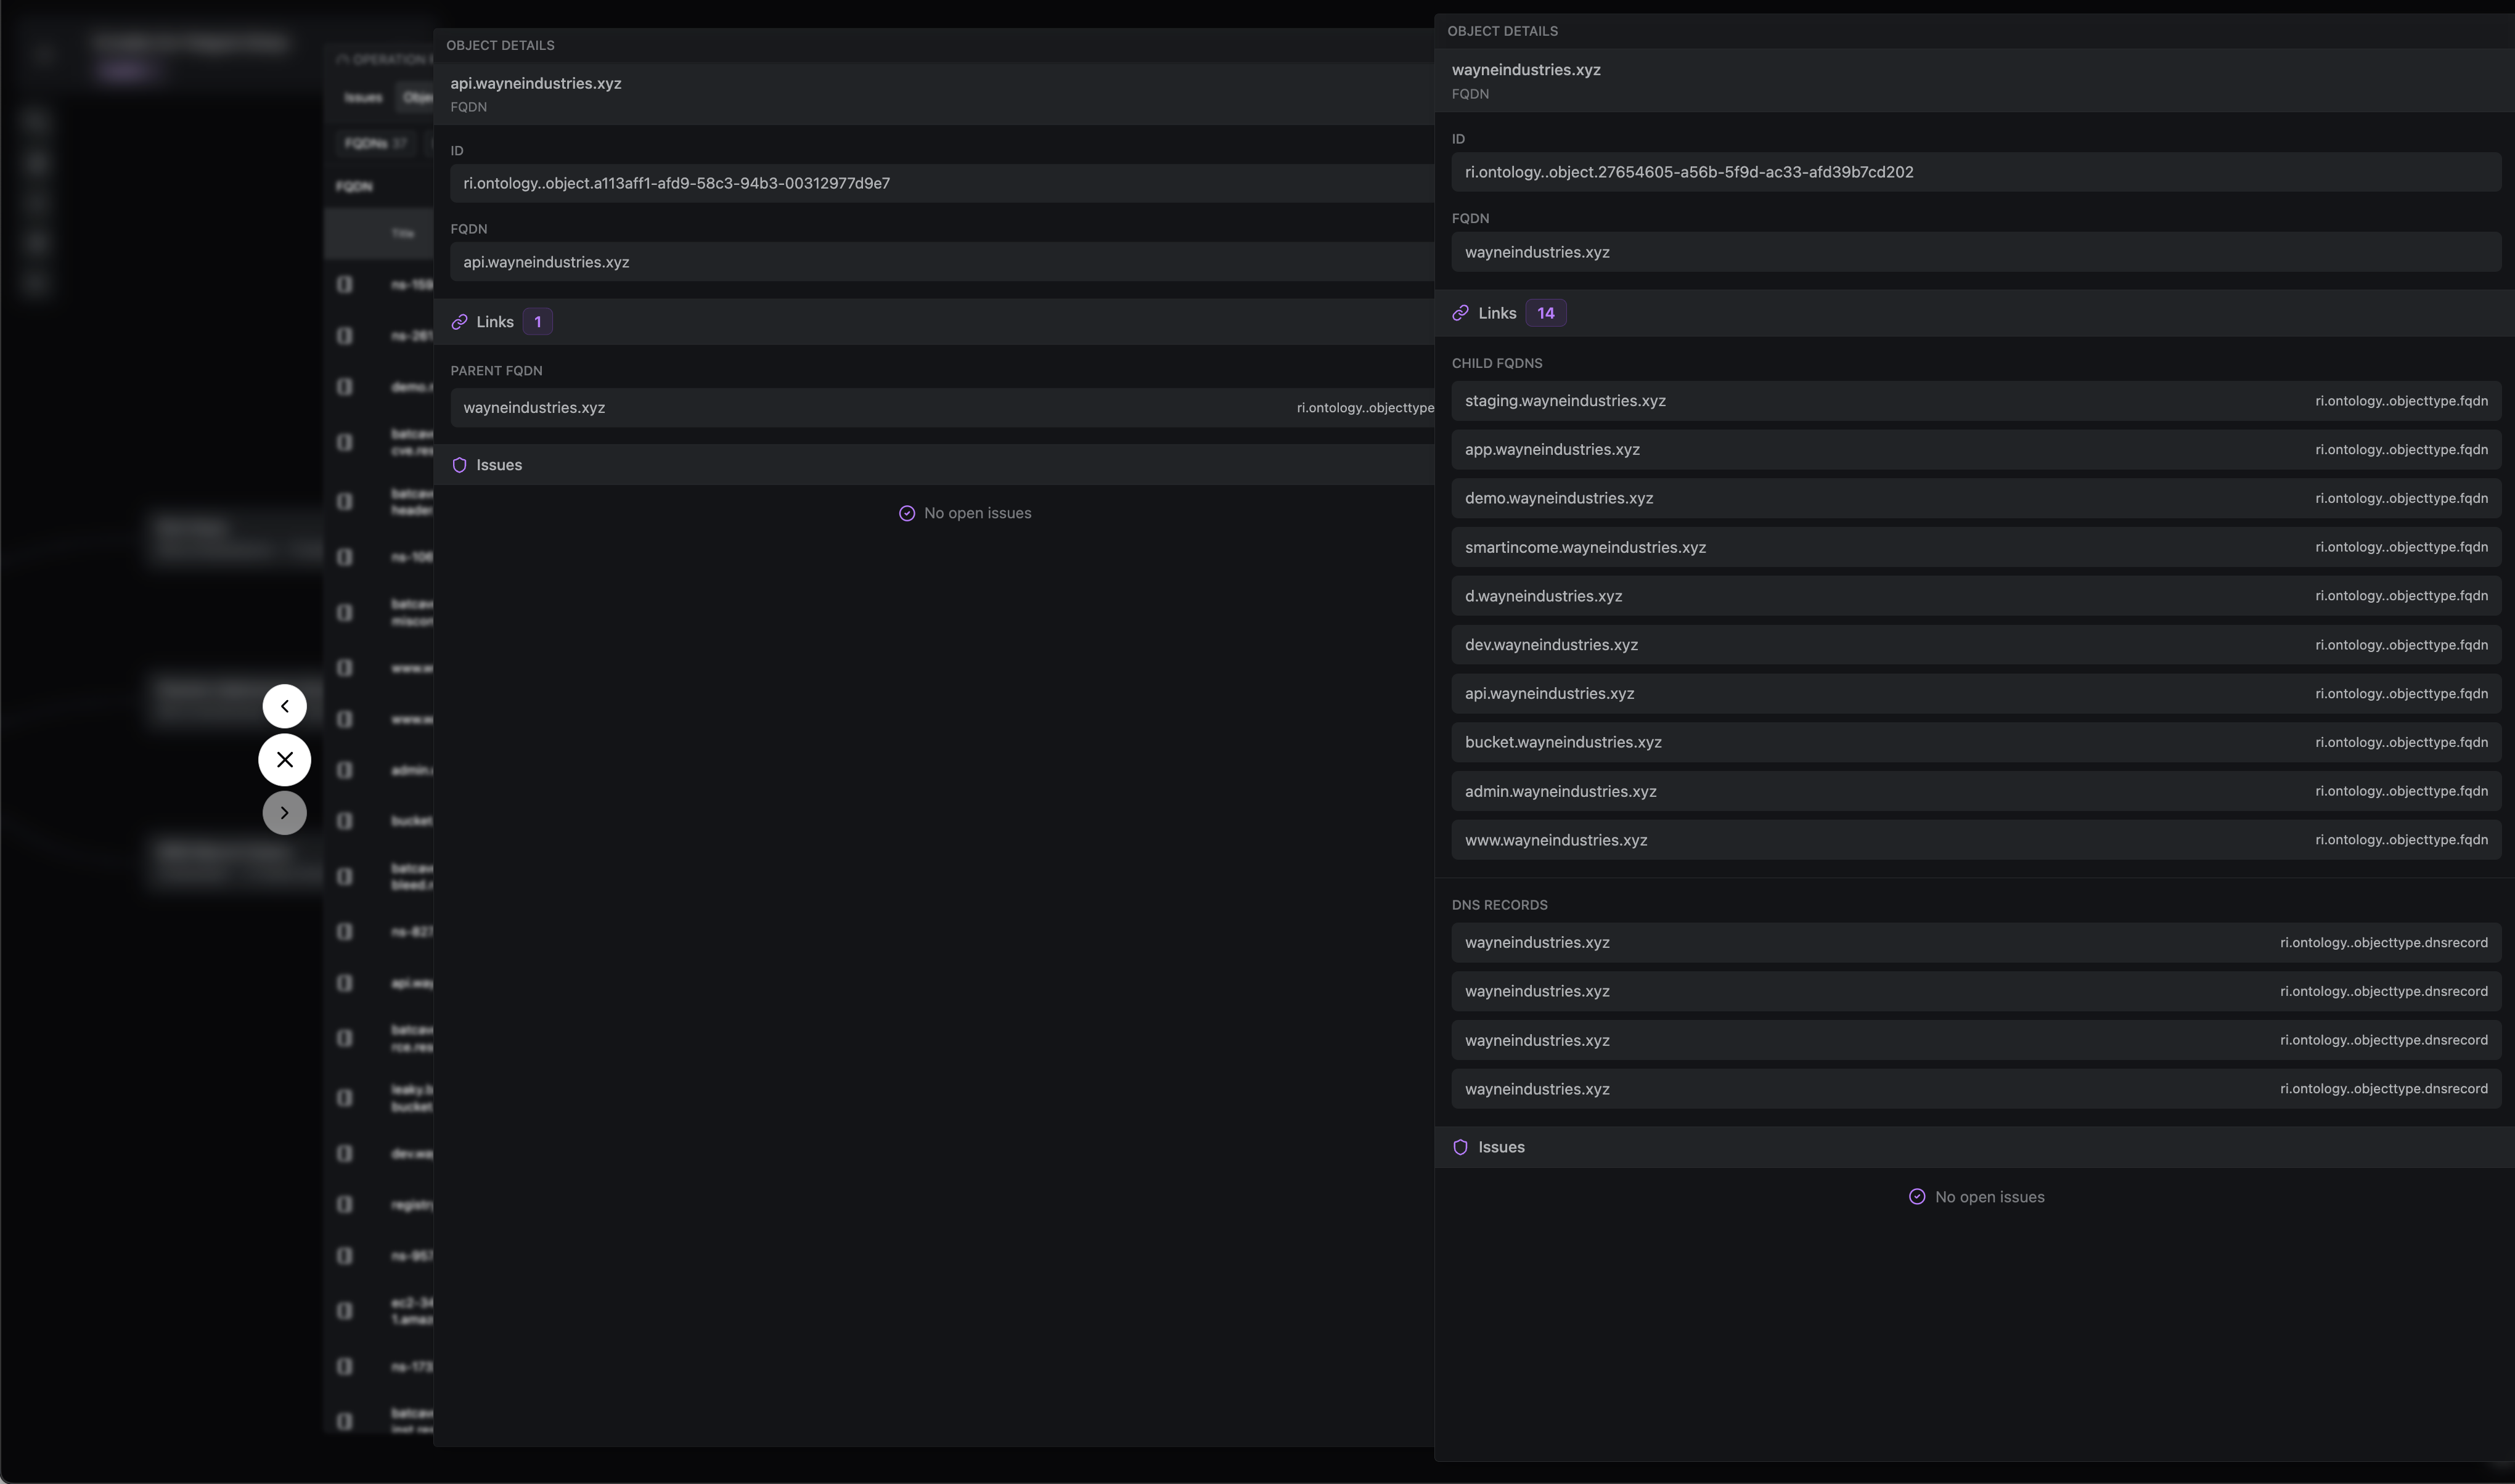Open smartincome.wayneindustries.xyz child FQDN

tap(1585, 547)
